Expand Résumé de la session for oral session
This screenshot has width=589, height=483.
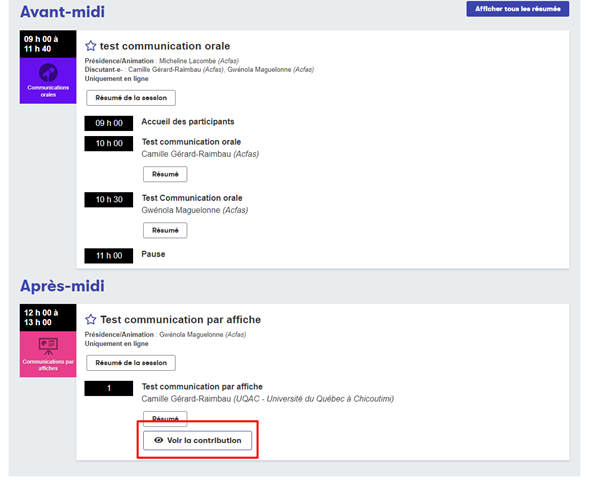[131, 98]
